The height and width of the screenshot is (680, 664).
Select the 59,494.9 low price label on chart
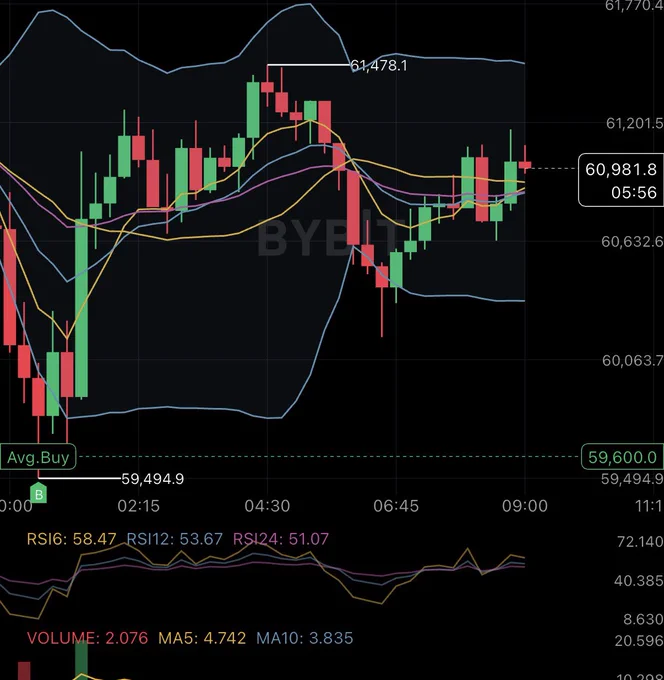tap(152, 479)
